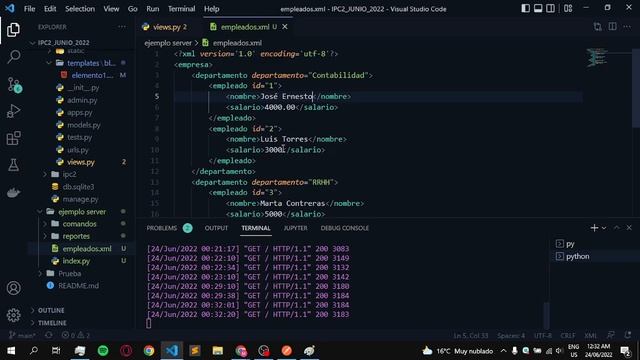This screenshot has width=640, height=360.
Task: Open terminal launch profile dropdown
Action: 604,228
